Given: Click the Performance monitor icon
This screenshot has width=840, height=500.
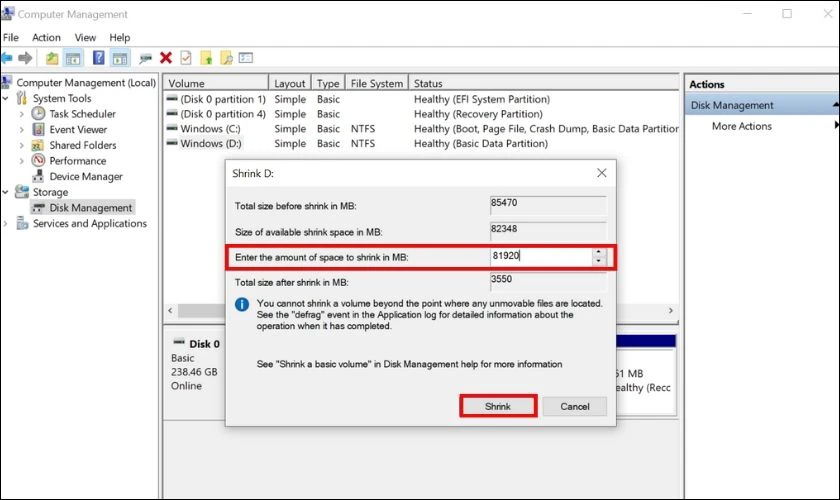Looking at the screenshot, I should 38,160.
